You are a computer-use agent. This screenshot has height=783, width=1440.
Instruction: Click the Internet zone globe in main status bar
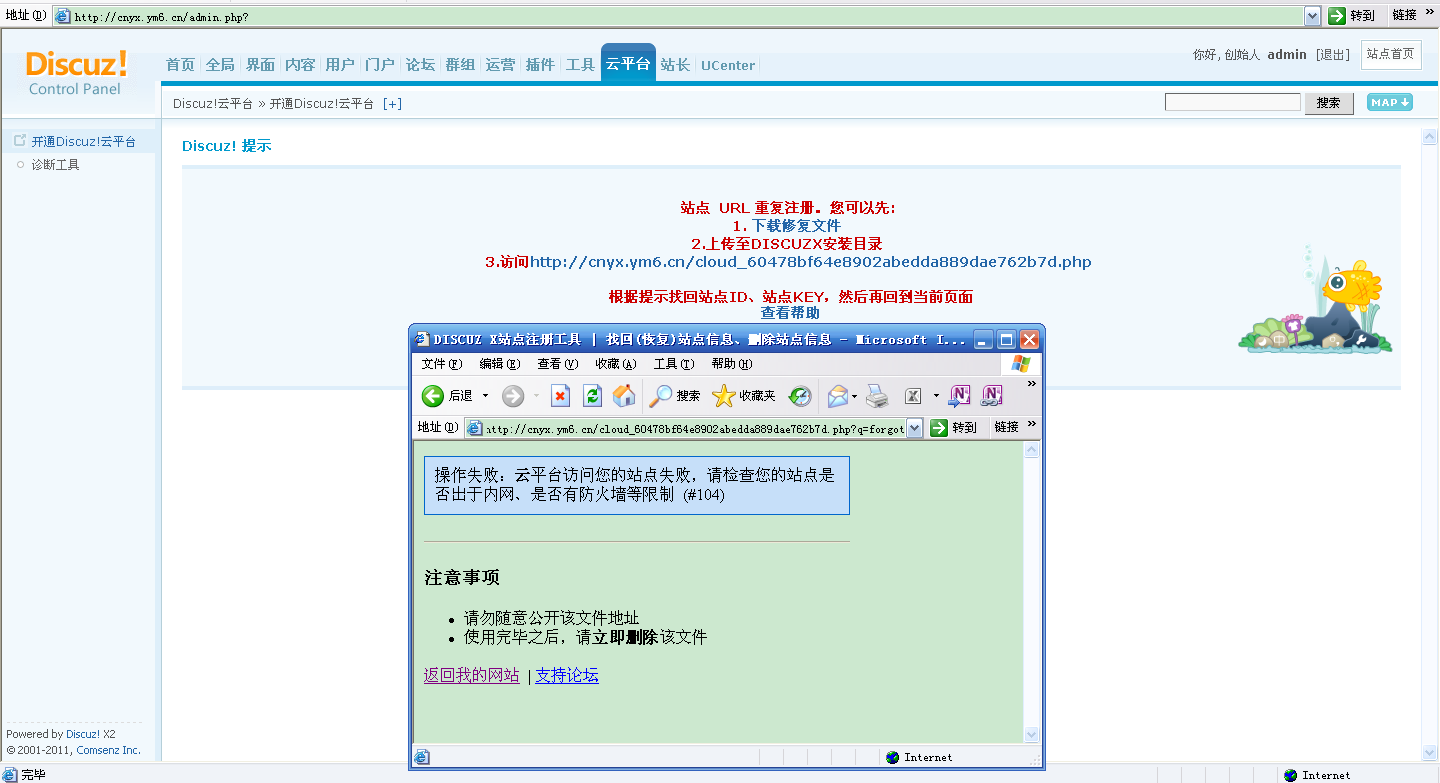coord(1290,775)
